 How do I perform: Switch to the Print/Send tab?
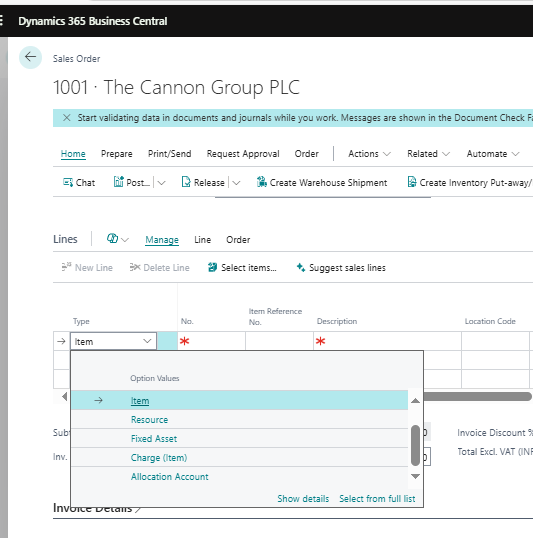(x=170, y=154)
